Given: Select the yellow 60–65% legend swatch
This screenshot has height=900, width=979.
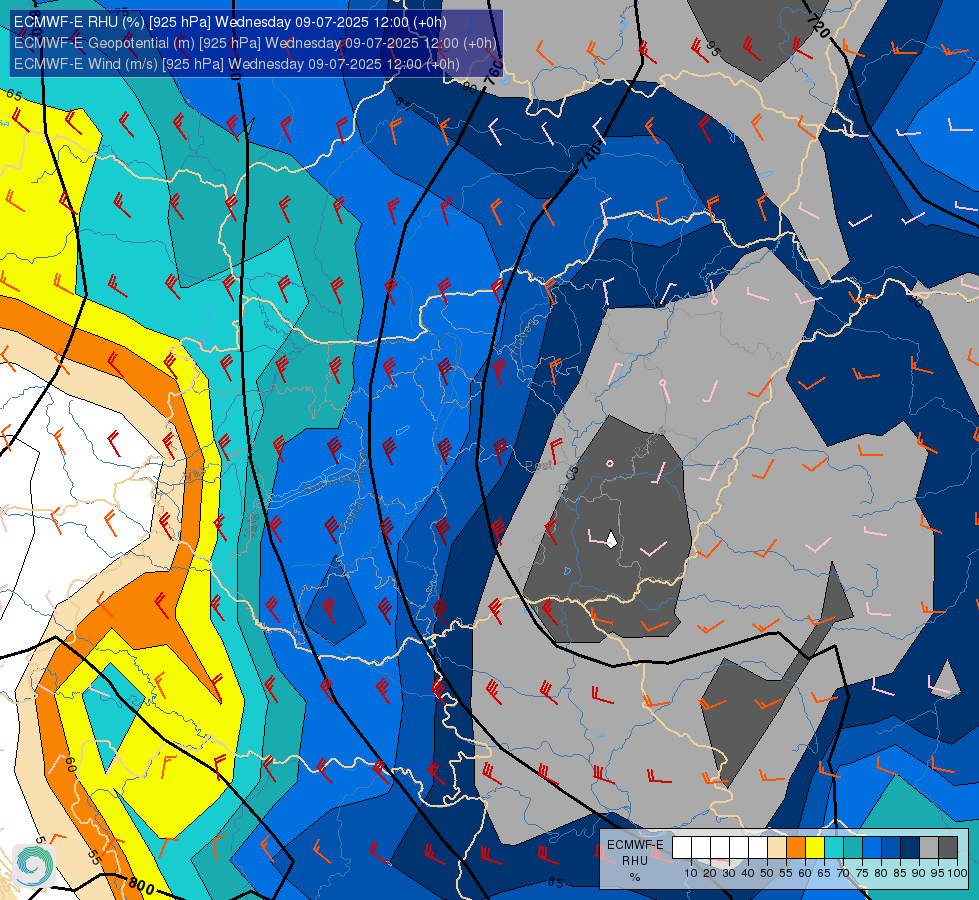Looking at the screenshot, I should pyautogui.click(x=815, y=848).
